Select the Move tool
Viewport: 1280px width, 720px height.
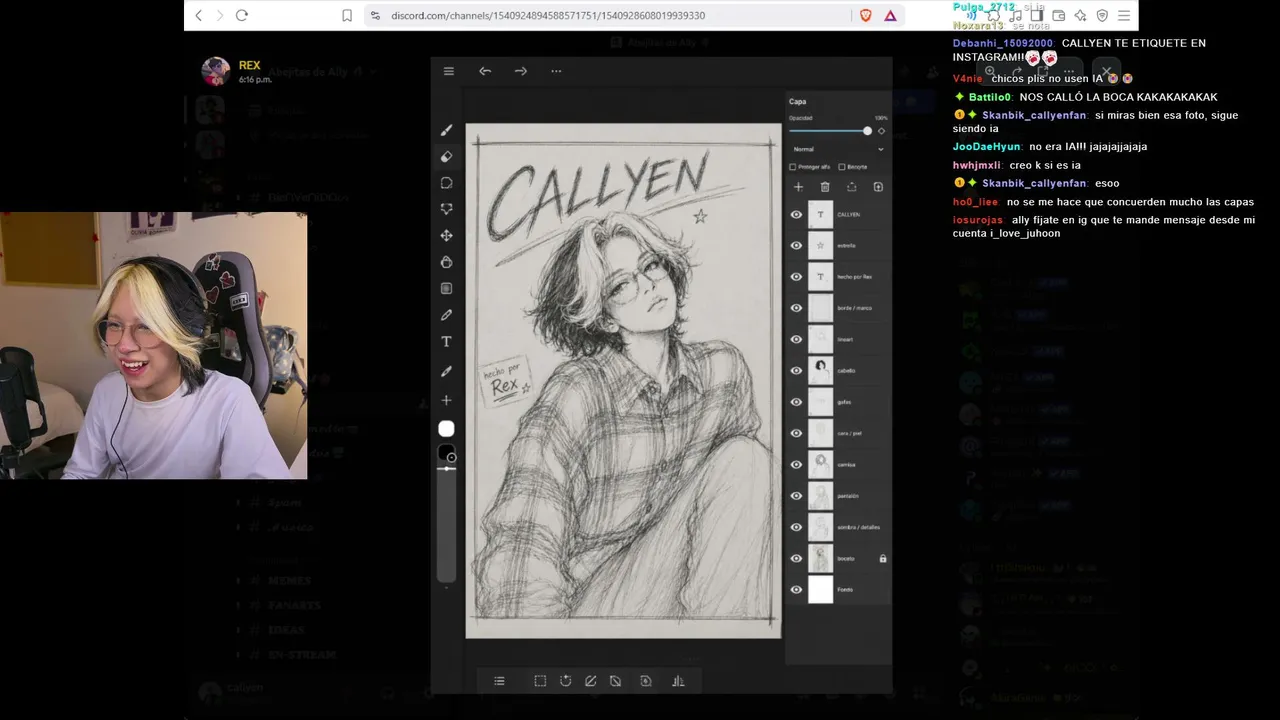[446, 236]
